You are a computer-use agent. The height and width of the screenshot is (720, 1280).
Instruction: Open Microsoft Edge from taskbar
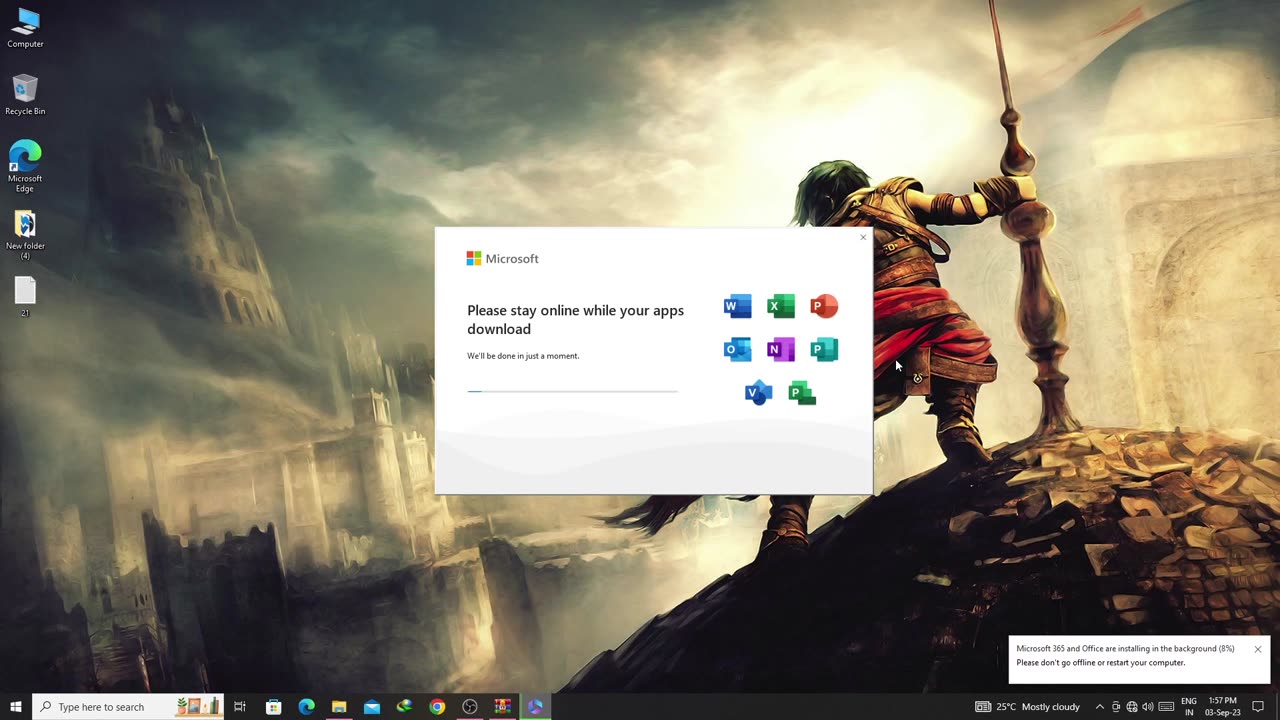click(x=306, y=707)
